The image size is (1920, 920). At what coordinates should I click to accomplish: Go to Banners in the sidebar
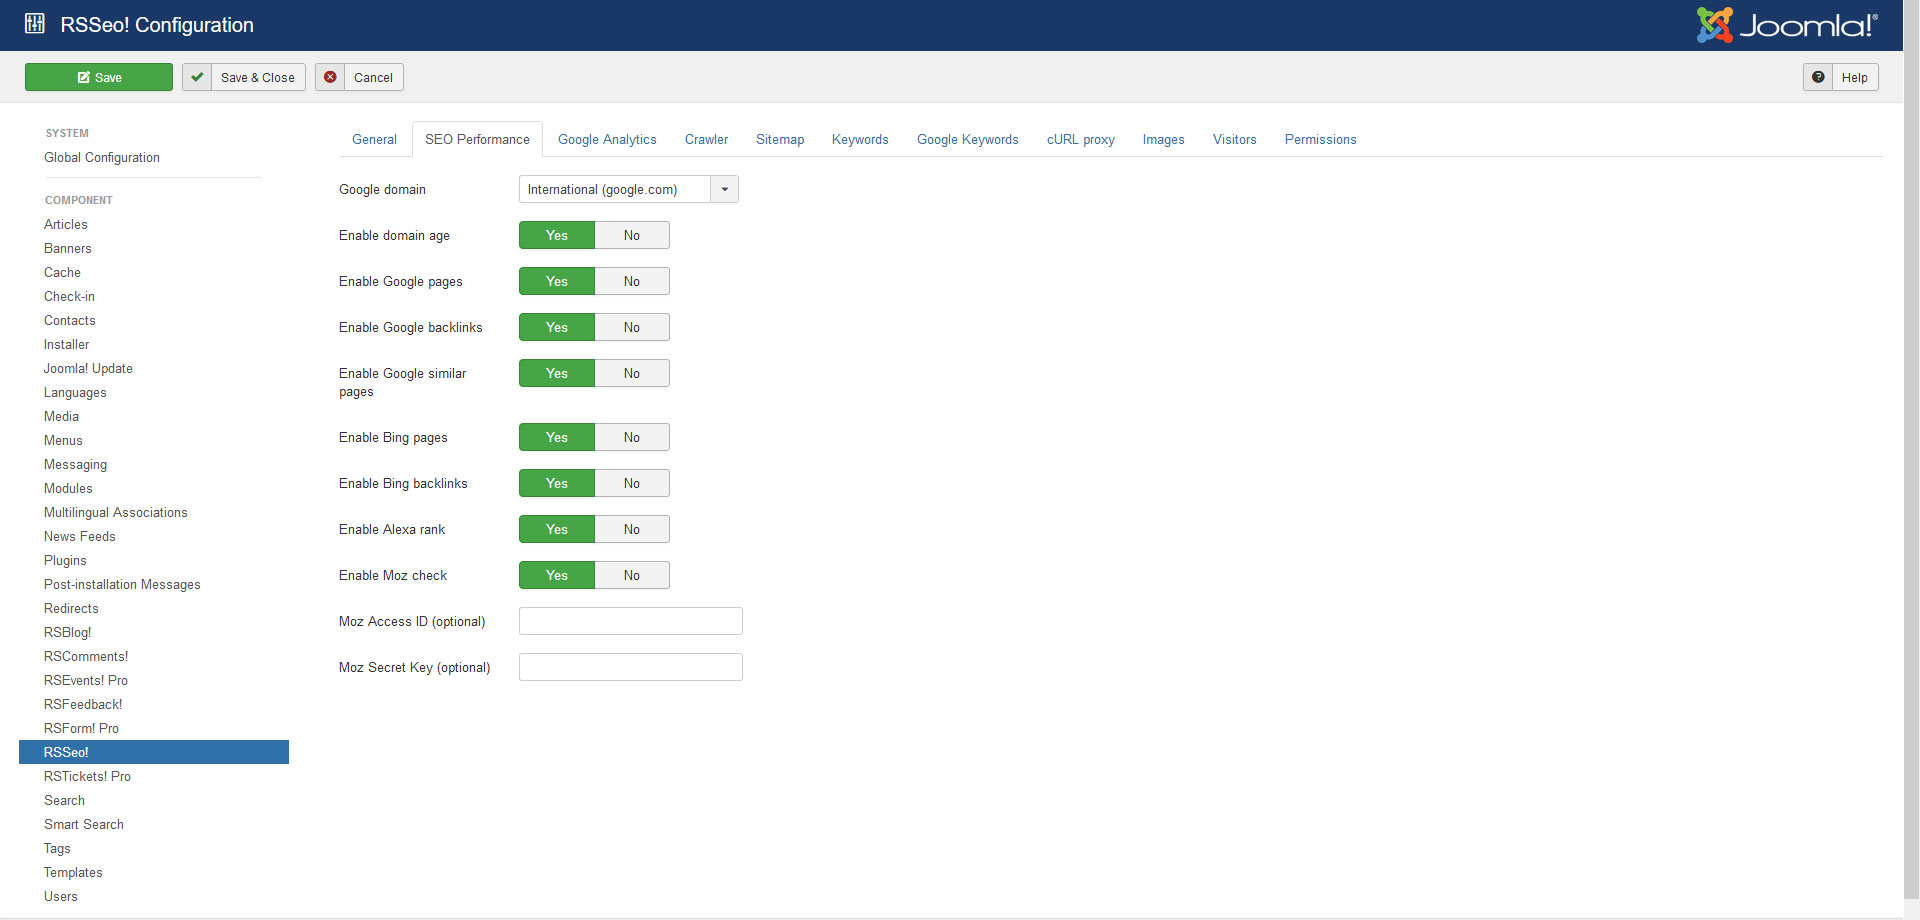tap(68, 248)
